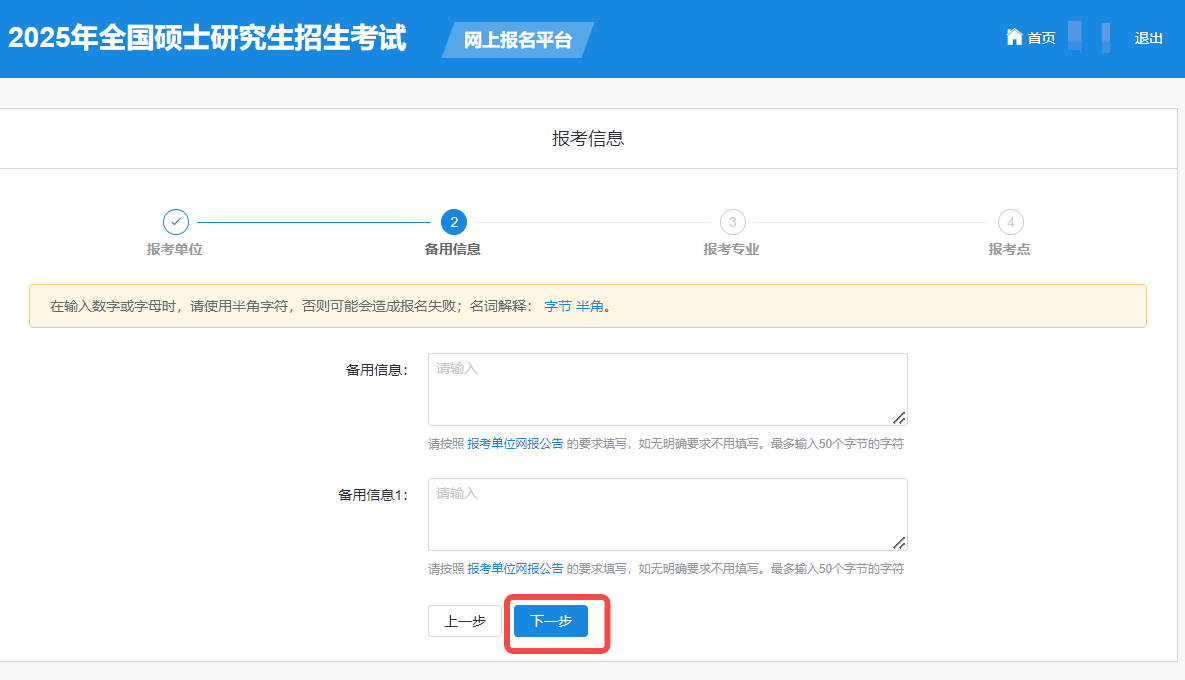Open the 字节 term explanation link
The image size is (1185, 680).
point(557,306)
